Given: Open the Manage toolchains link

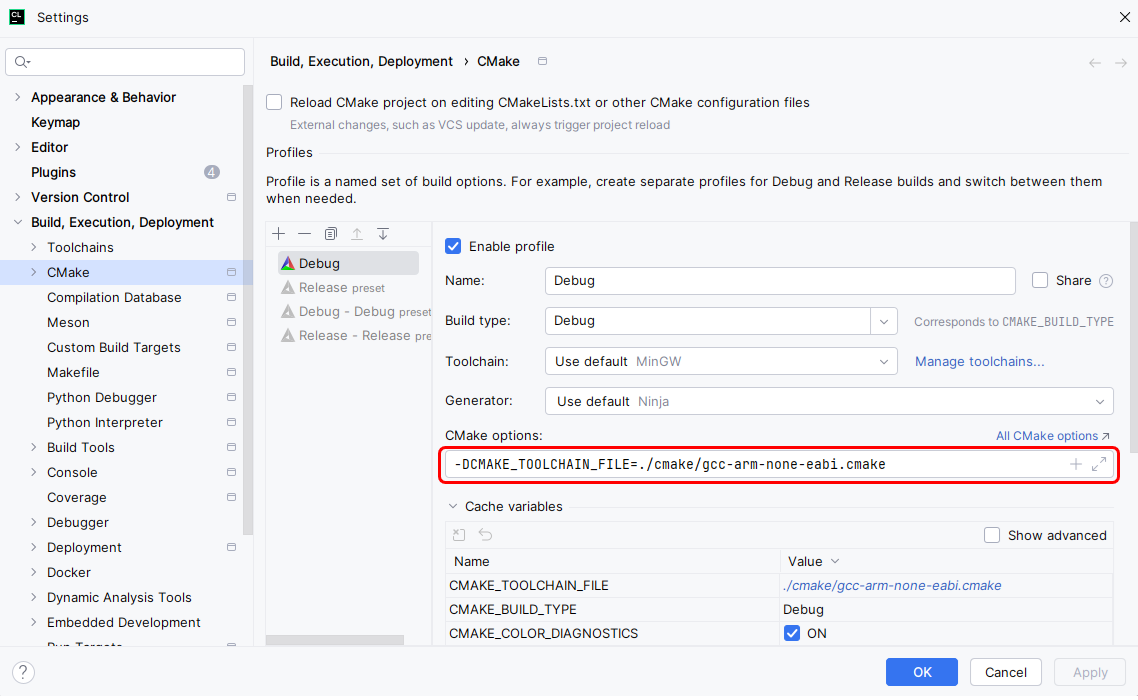Looking at the screenshot, I should 979,361.
